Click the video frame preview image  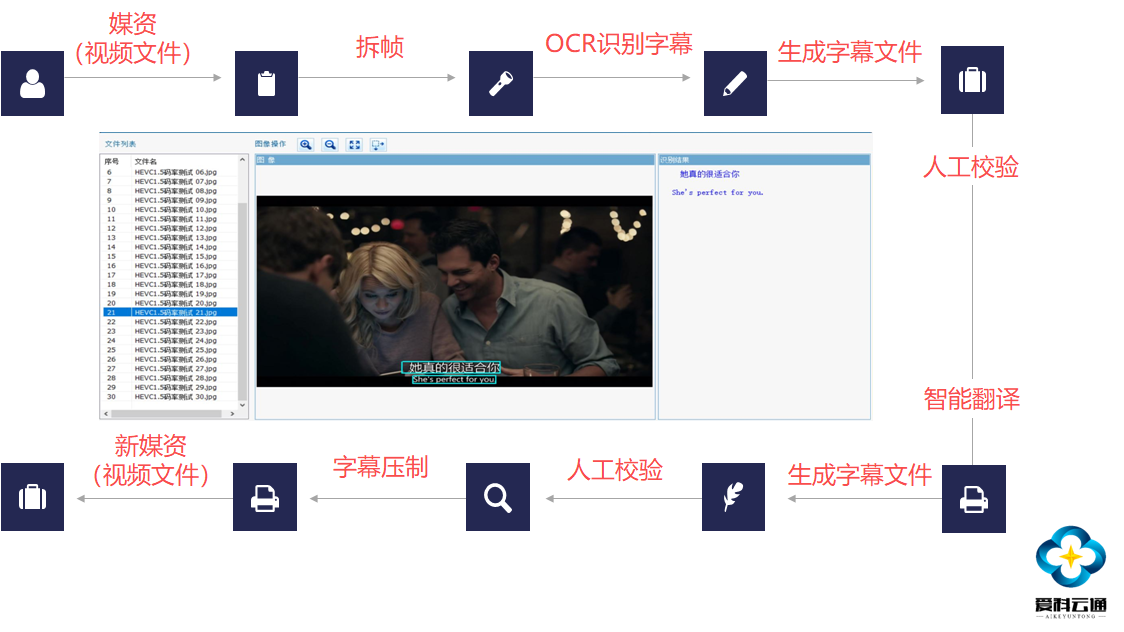click(454, 292)
